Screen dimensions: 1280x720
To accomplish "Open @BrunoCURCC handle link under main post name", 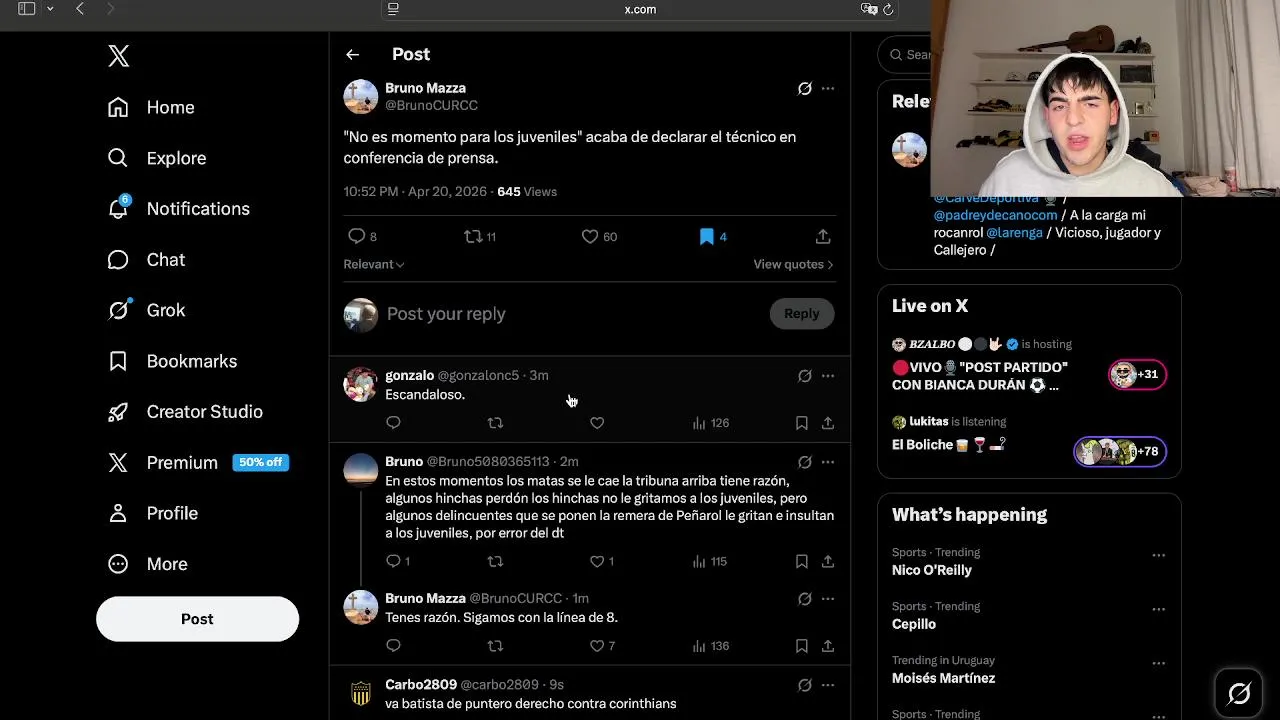I will (x=431, y=105).
